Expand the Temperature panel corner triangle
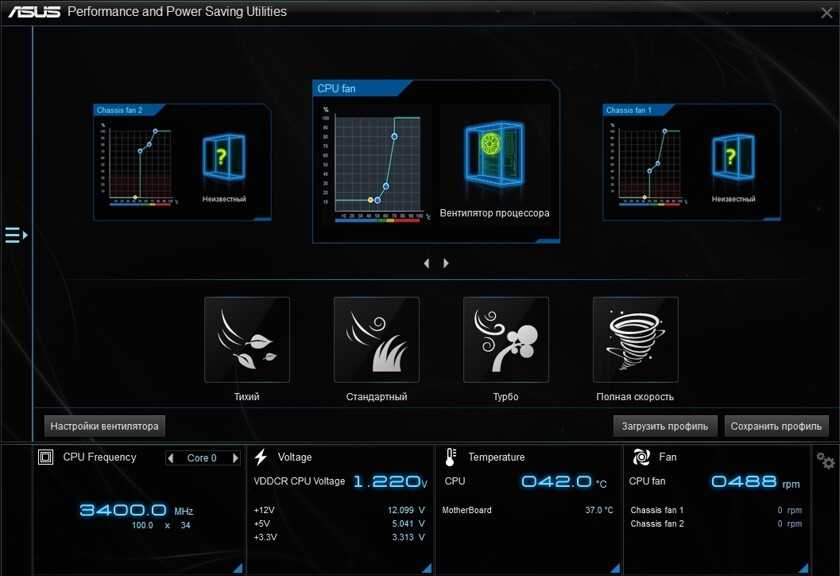The width and height of the screenshot is (840, 576). tap(615, 568)
